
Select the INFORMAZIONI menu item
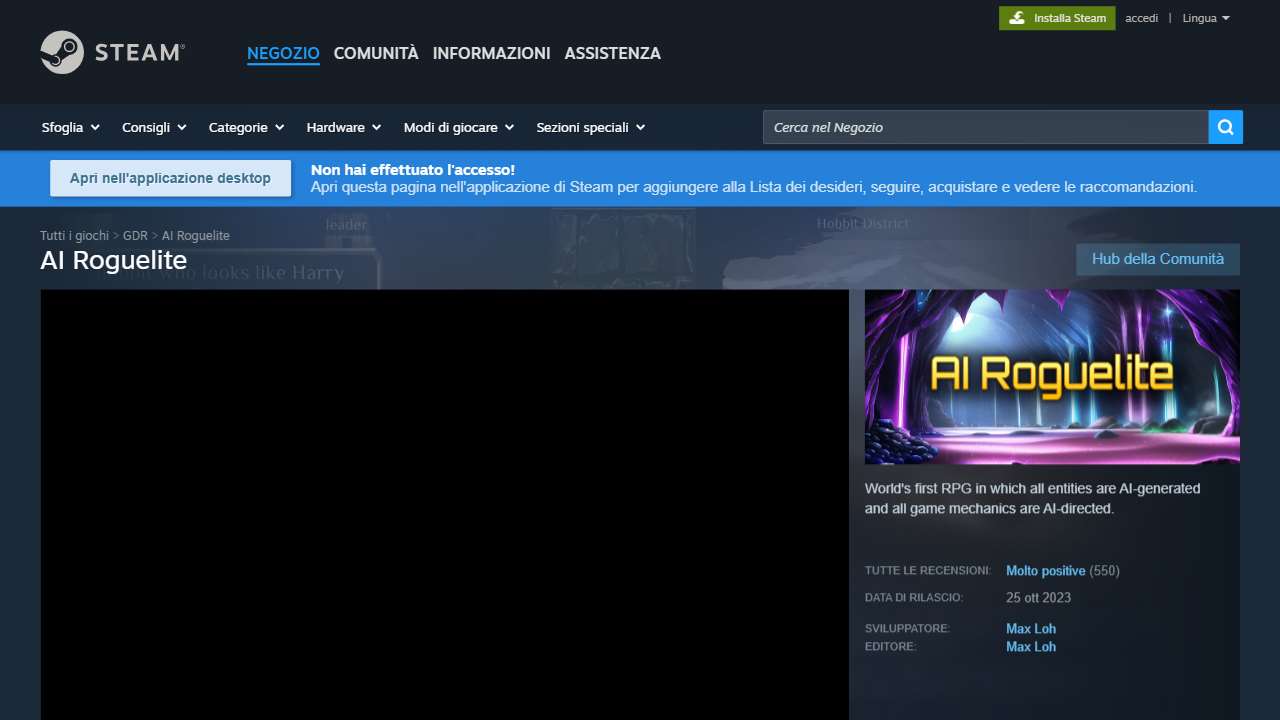491,53
